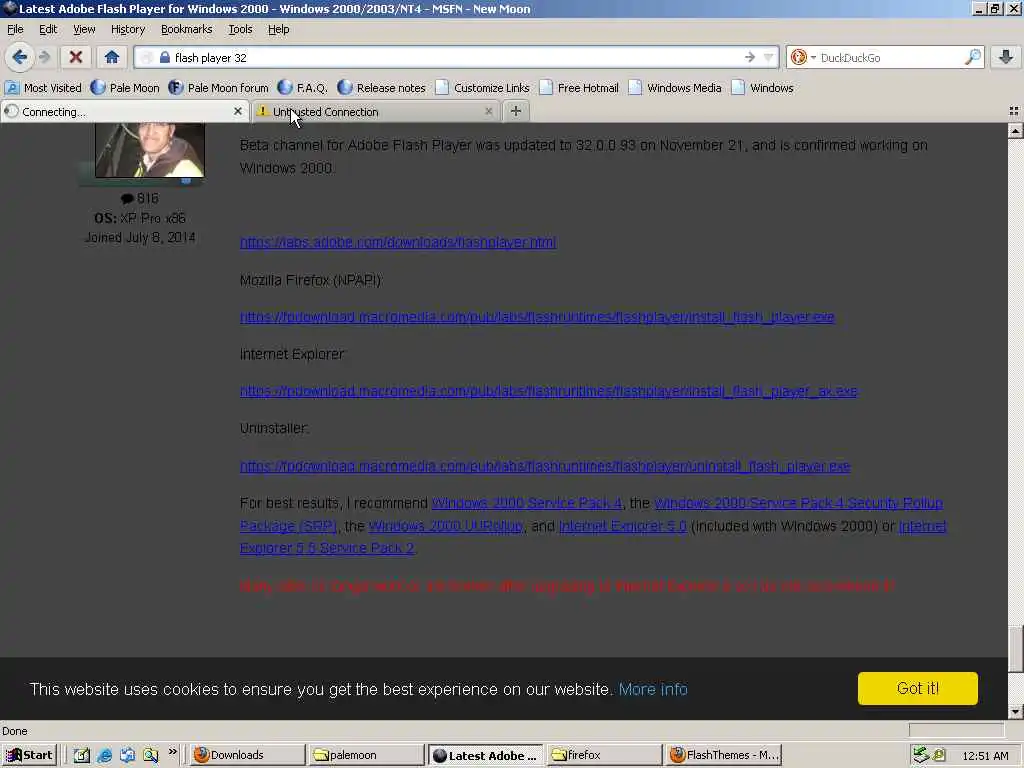Viewport: 1024px width, 768px height.
Task: Click the Back navigation arrow
Action: [20, 57]
